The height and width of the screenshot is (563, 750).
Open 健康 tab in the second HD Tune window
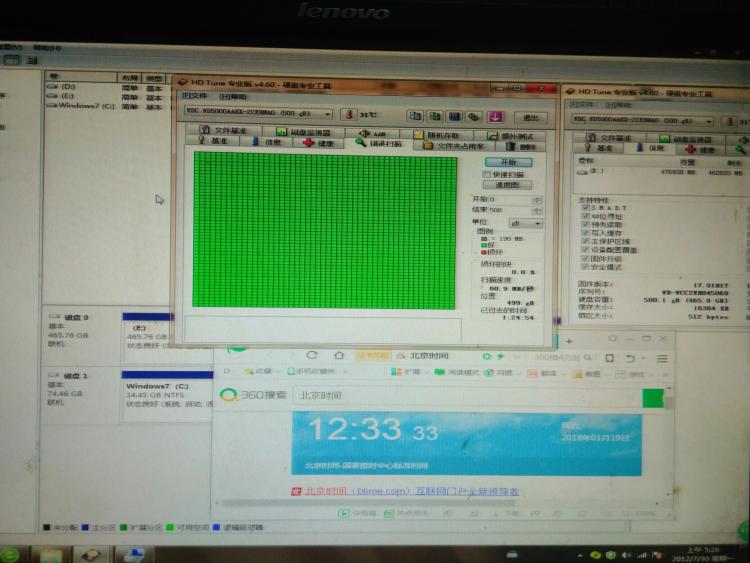point(701,150)
